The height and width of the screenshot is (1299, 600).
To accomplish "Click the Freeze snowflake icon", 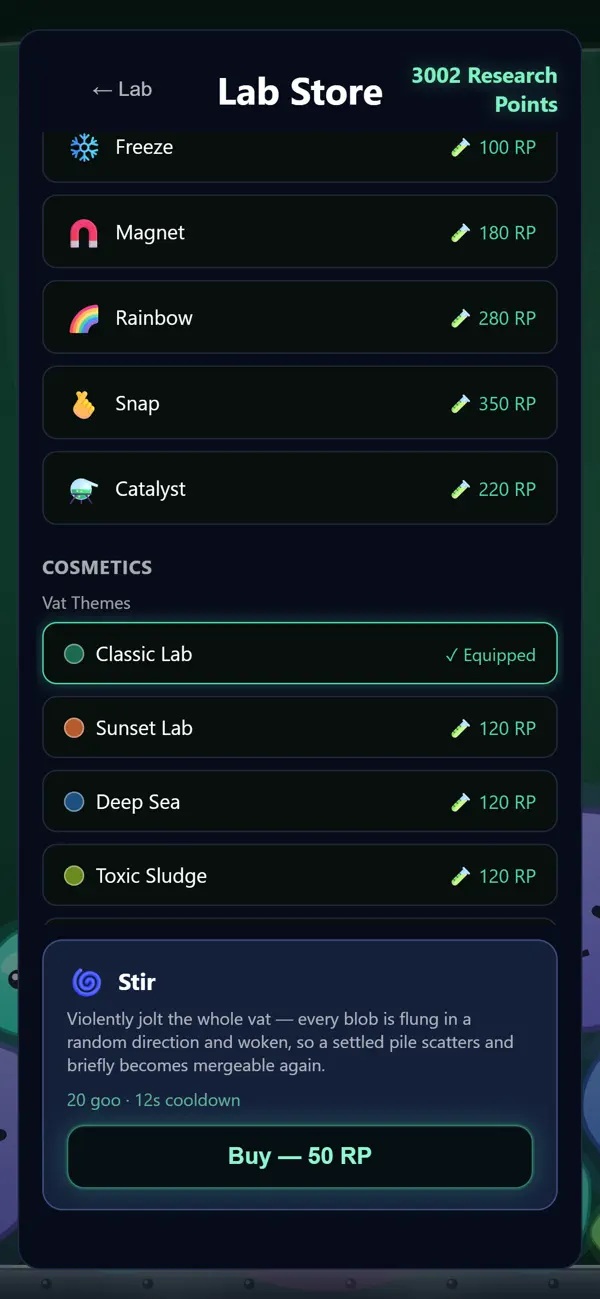I will pyautogui.click(x=84, y=148).
